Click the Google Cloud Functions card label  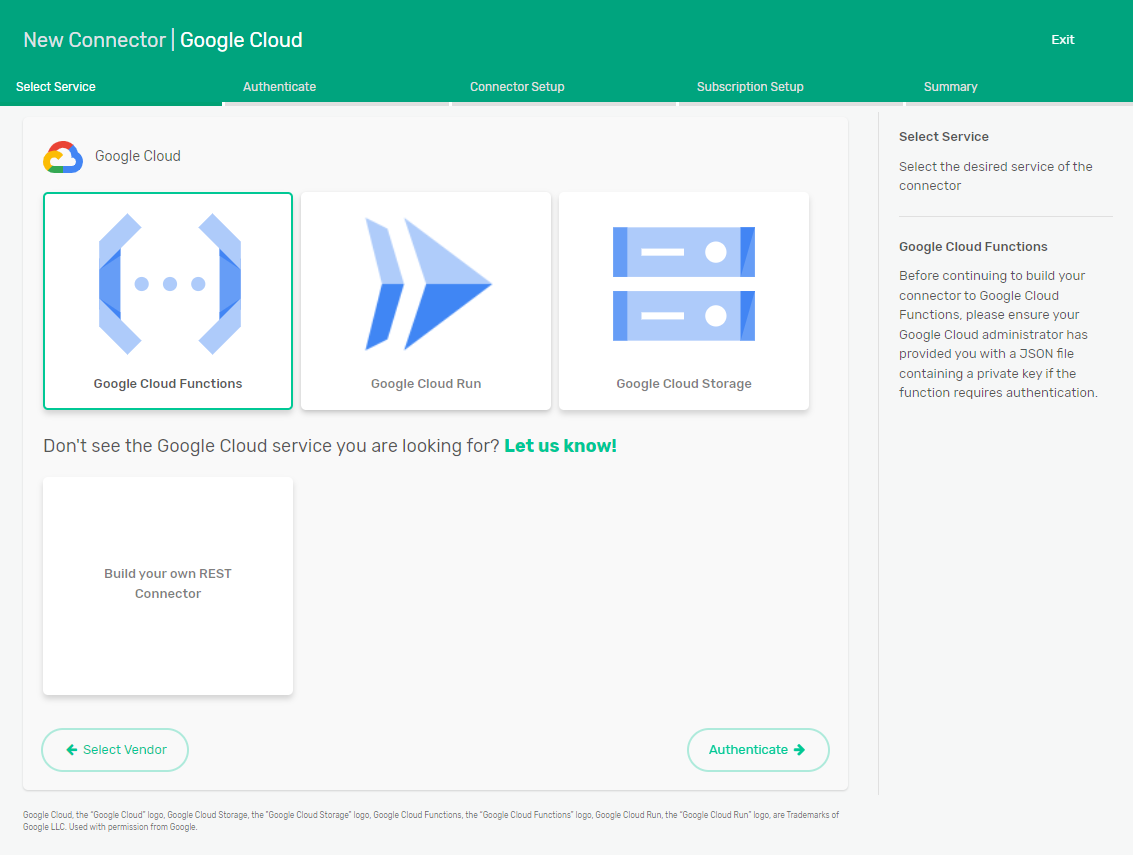click(168, 384)
